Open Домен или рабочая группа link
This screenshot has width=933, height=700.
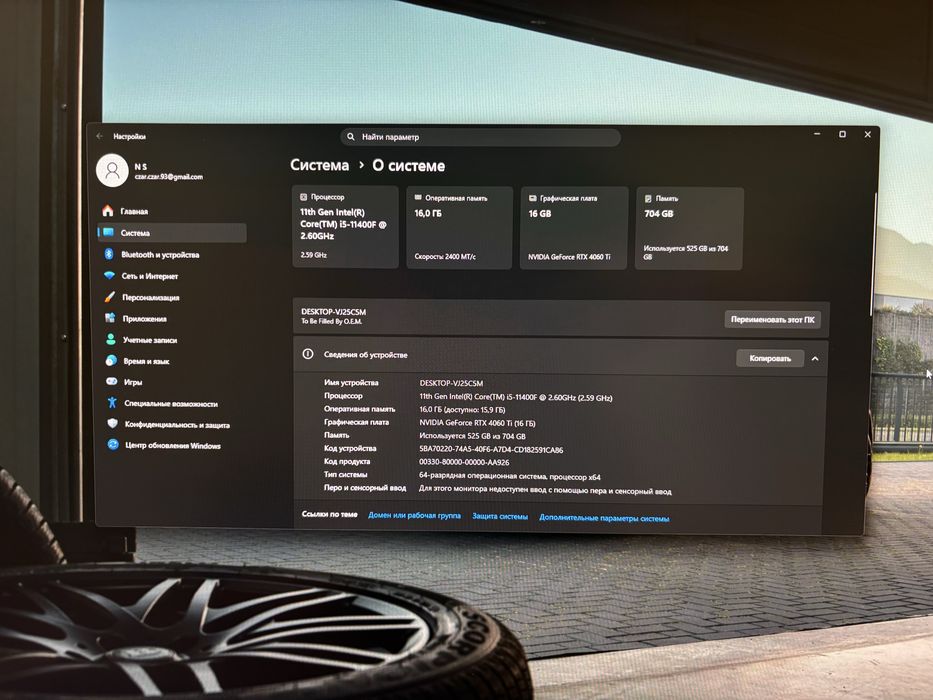[x=414, y=515]
